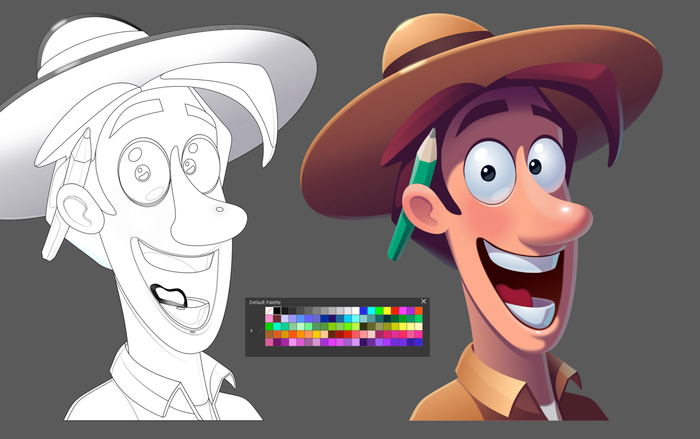Choose the bright green swatch in top row
This screenshot has width=700, height=439.
379,311
